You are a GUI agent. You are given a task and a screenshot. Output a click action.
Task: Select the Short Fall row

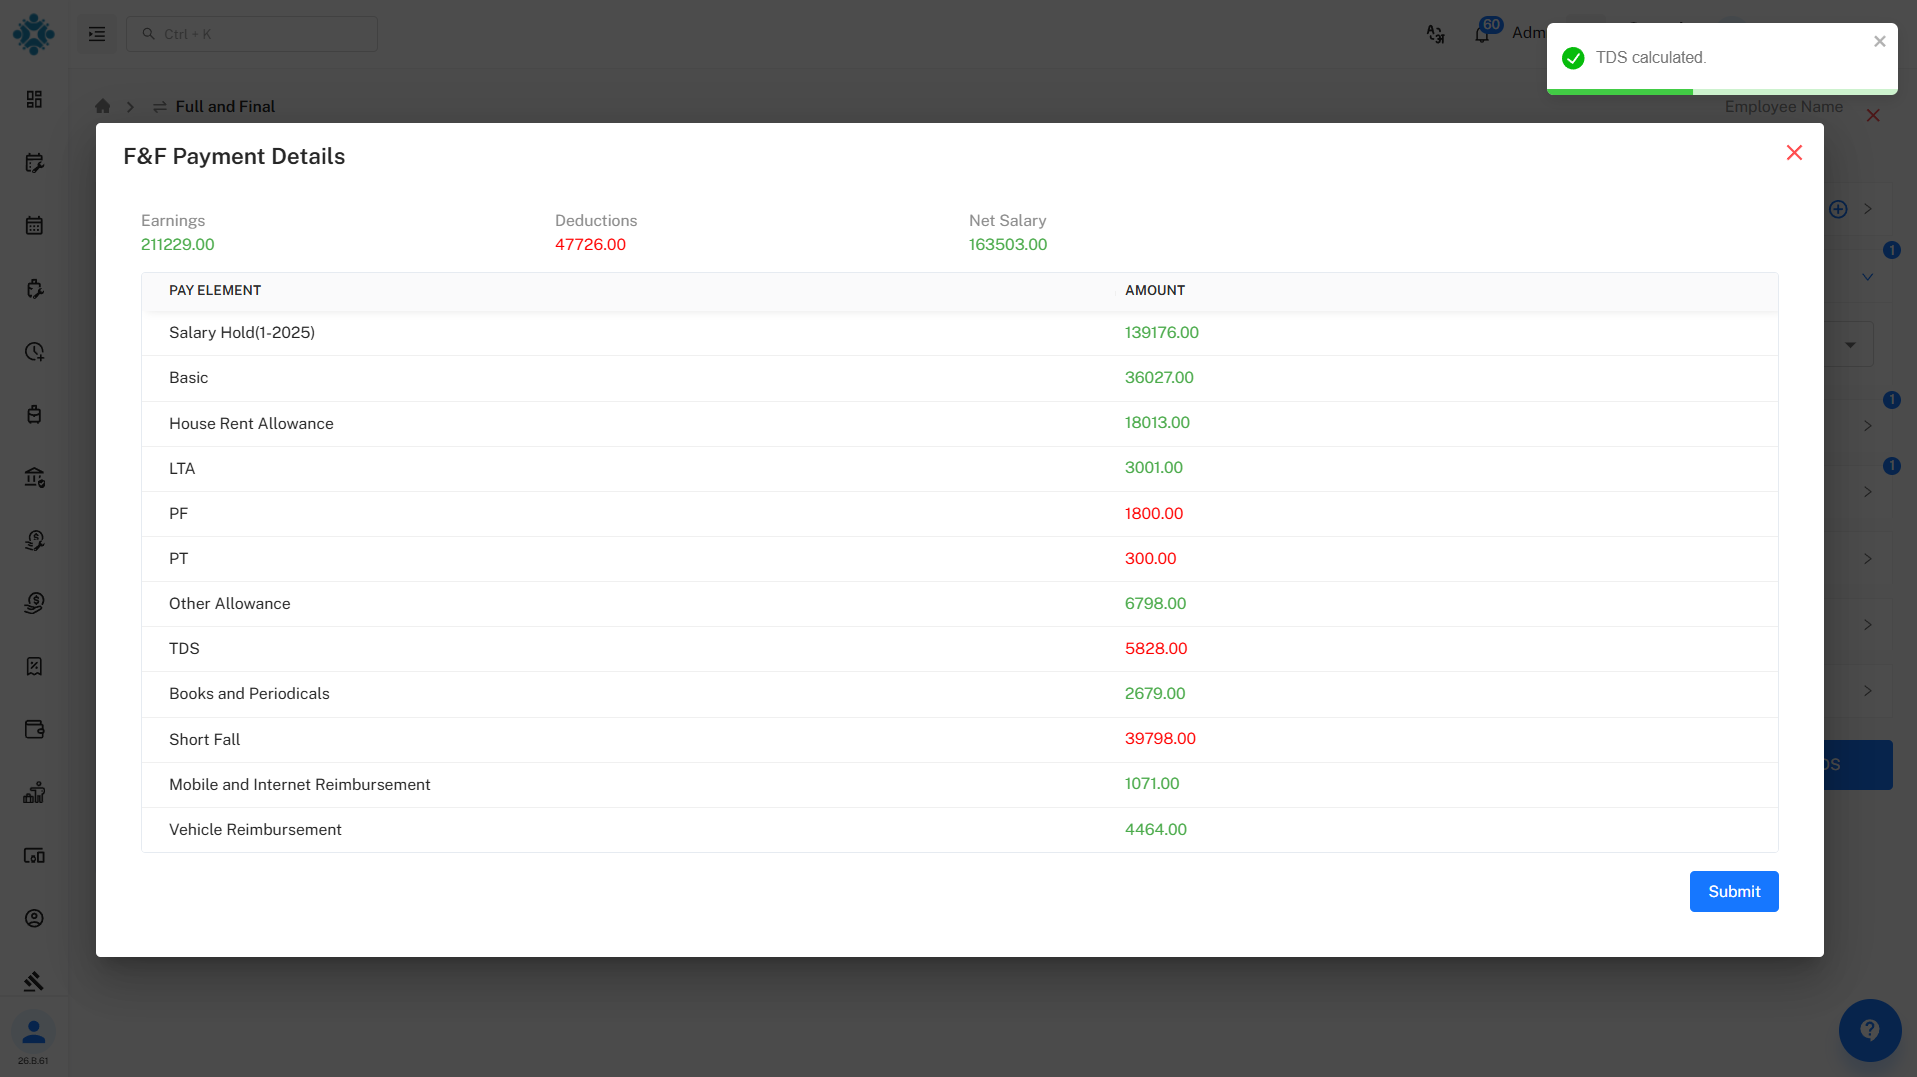click(x=959, y=740)
